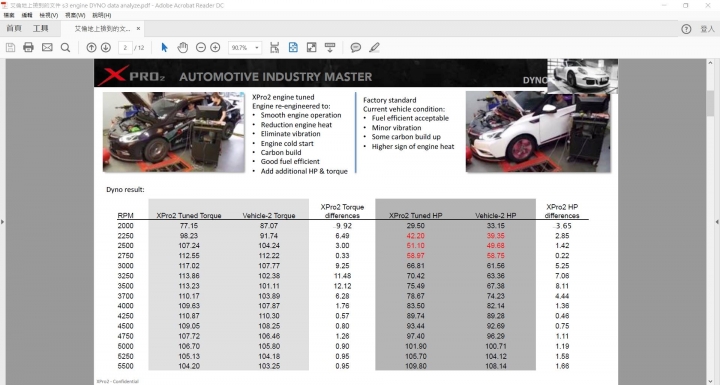Open the Find text magnifier

click(x=65, y=47)
